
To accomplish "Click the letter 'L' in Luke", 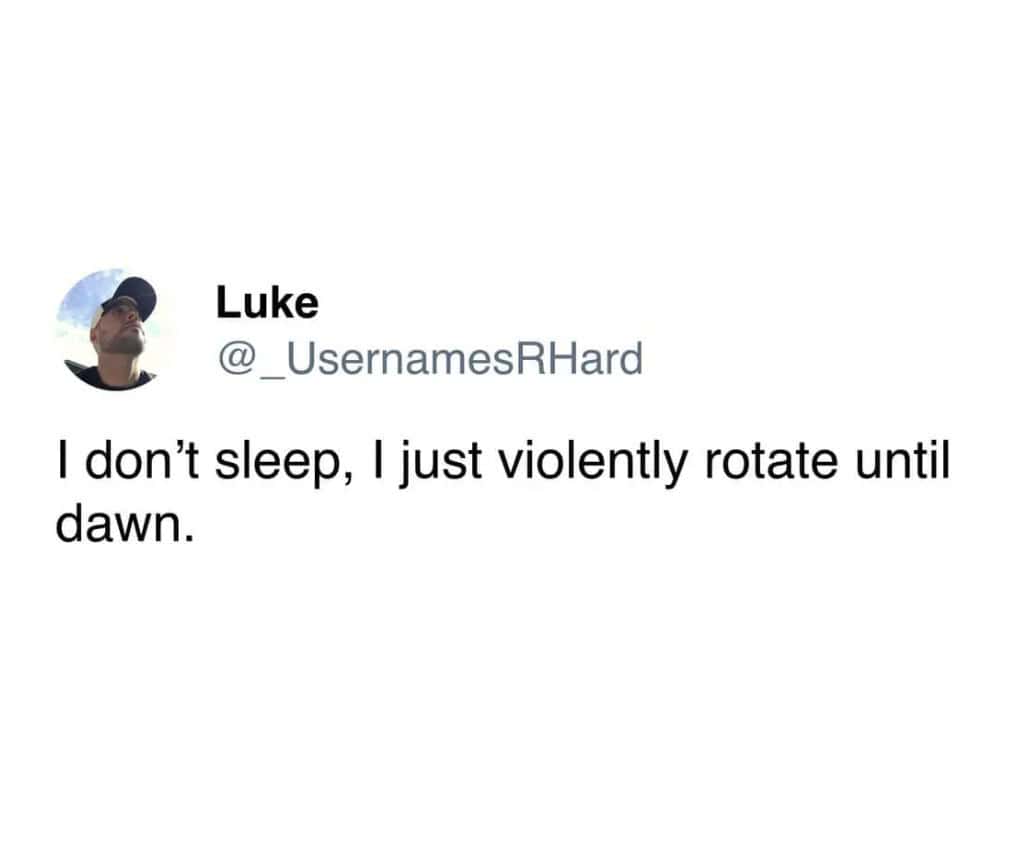I will pyautogui.click(x=227, y=302).
